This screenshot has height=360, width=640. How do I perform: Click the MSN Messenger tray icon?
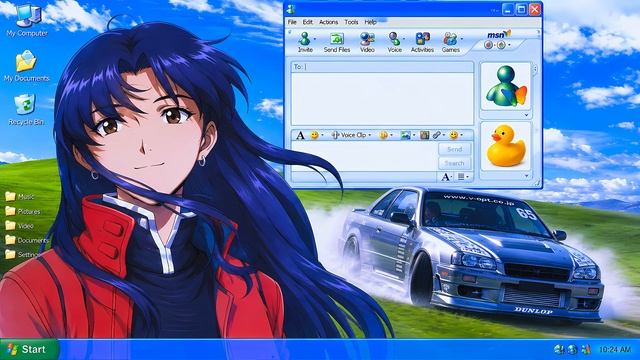(x=586, y=349)
